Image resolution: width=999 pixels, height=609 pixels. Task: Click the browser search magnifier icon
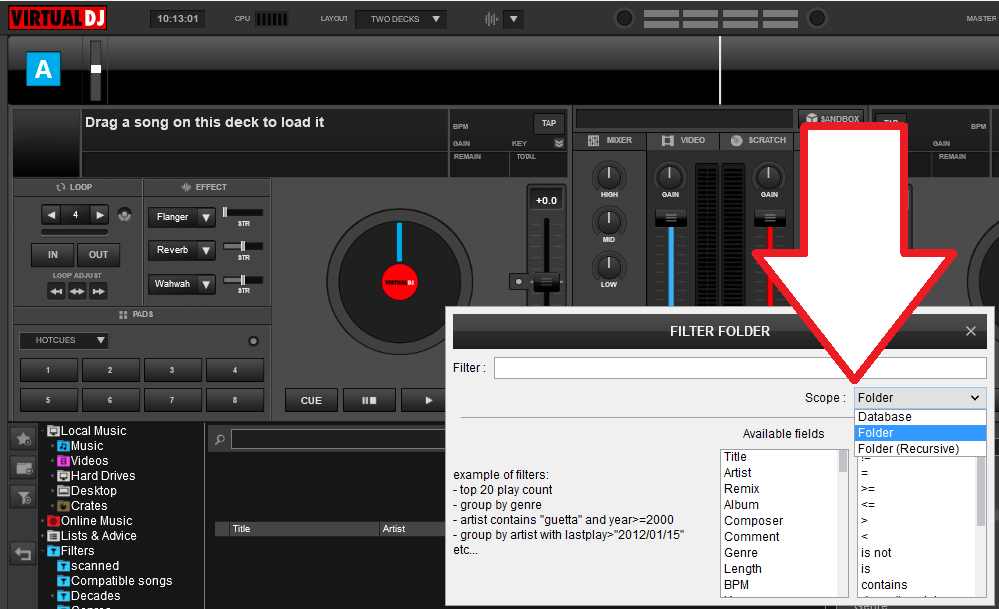[x=220, y=440]
